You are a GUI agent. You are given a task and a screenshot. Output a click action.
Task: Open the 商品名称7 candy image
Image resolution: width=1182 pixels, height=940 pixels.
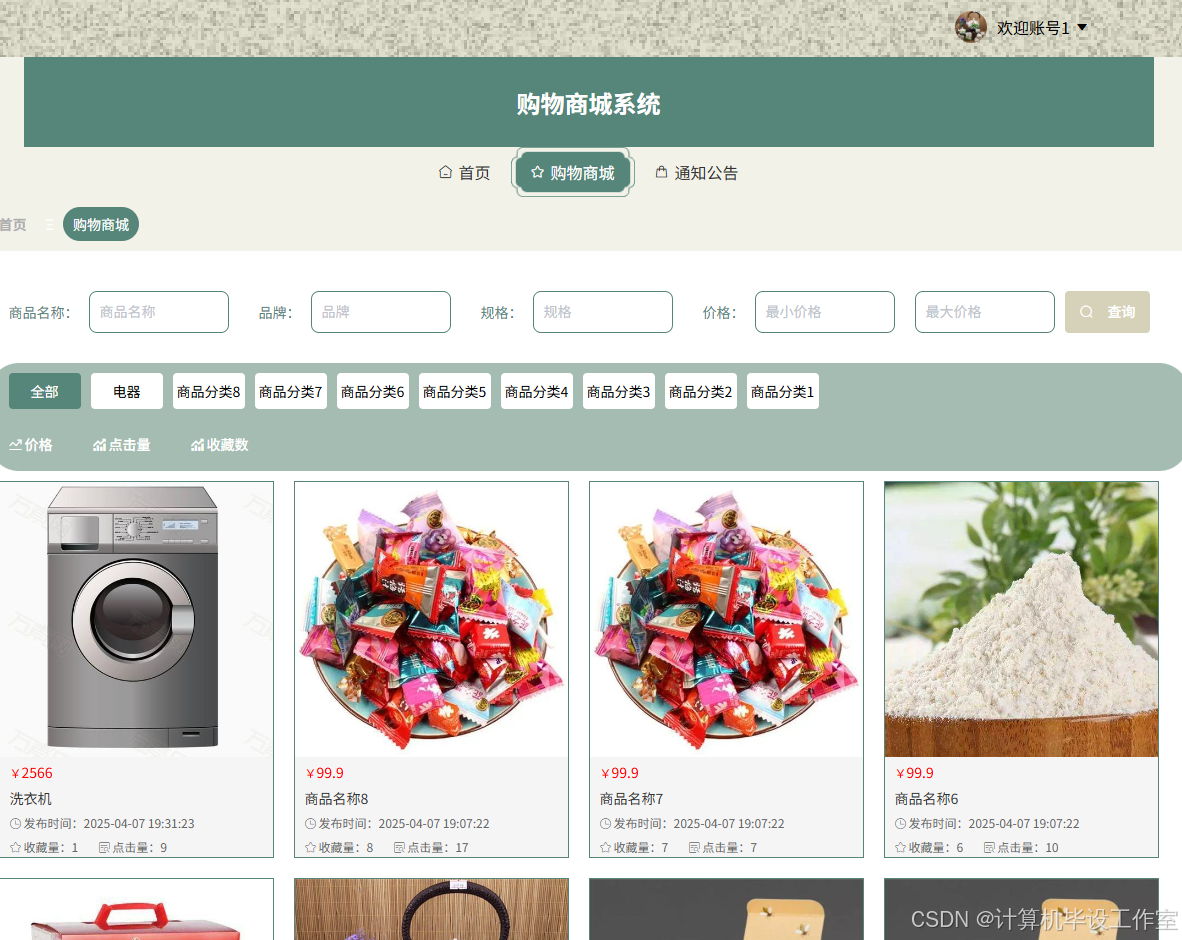(x=726, y=619)
